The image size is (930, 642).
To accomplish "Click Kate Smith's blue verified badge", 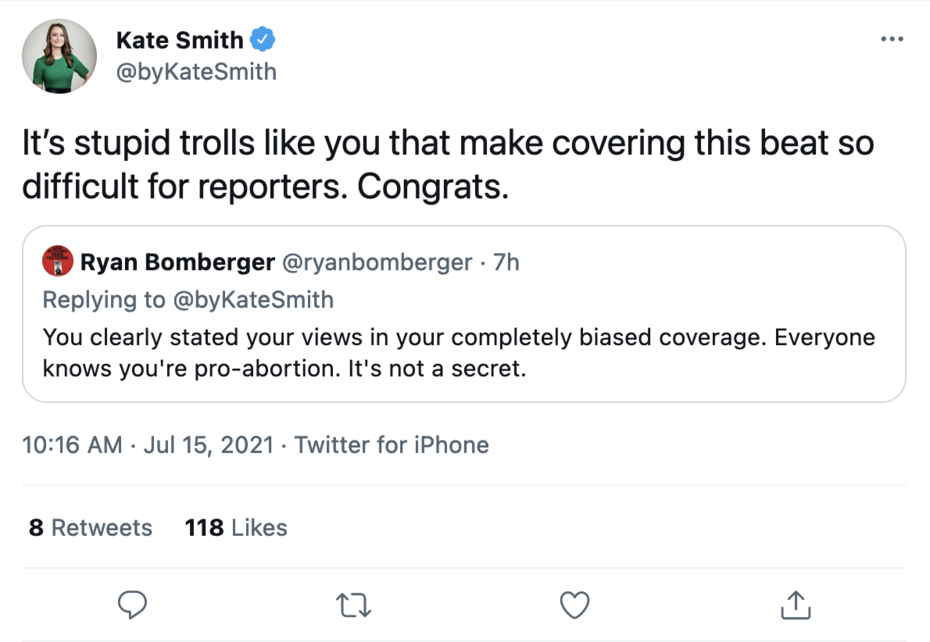I will (x=263, y=40).
